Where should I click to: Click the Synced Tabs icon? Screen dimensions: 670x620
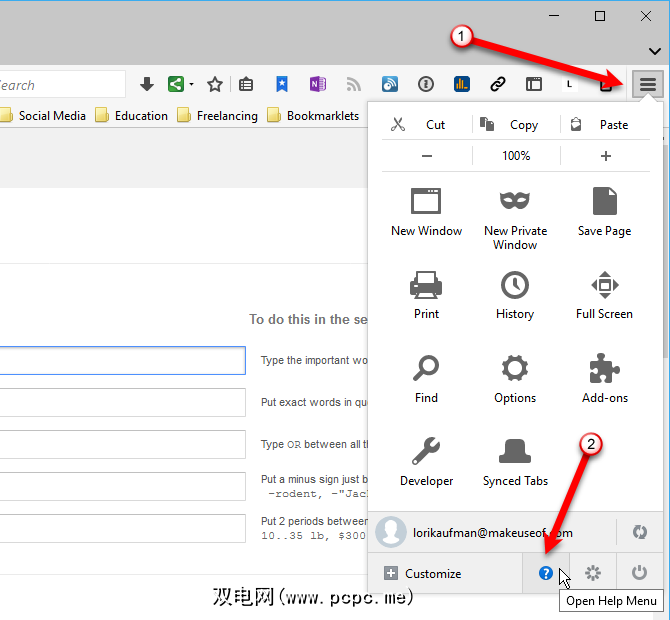tap(515, 452)
